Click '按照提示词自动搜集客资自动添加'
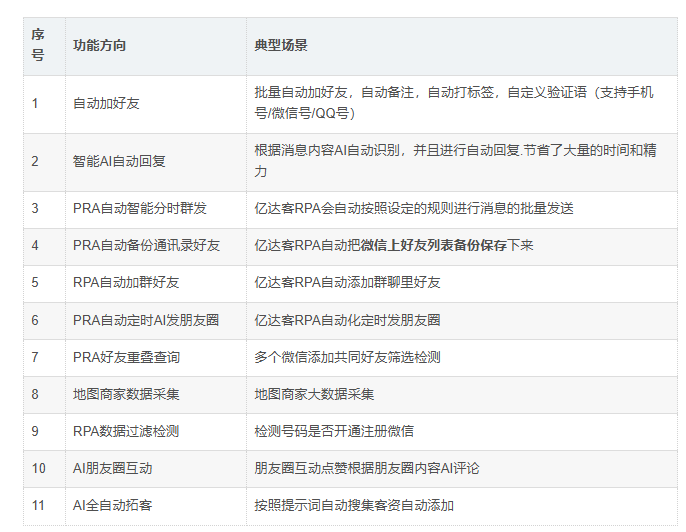 coord(354,506)
